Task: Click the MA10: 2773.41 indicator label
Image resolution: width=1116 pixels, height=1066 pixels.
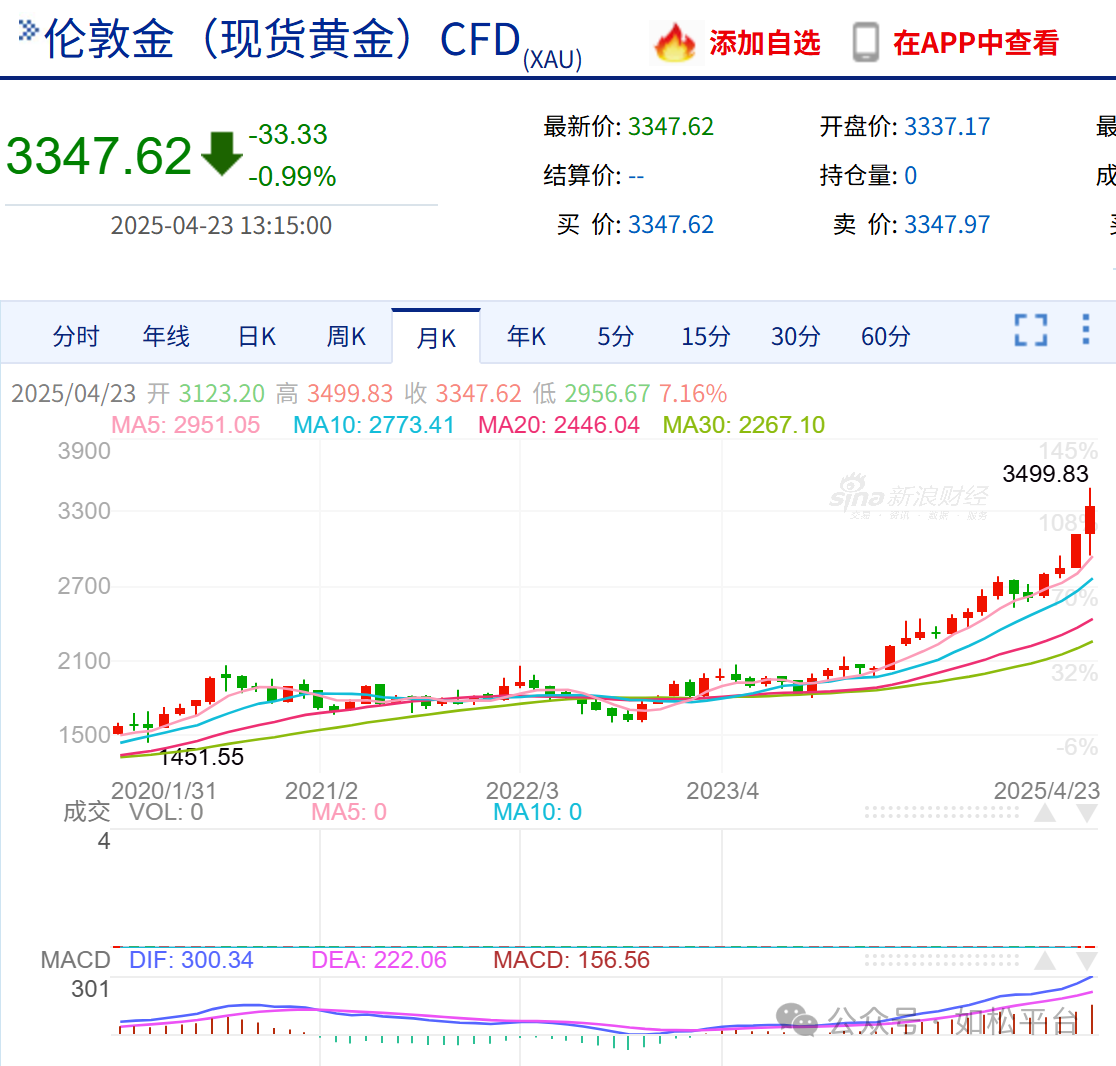Action: tap(374, 425)
